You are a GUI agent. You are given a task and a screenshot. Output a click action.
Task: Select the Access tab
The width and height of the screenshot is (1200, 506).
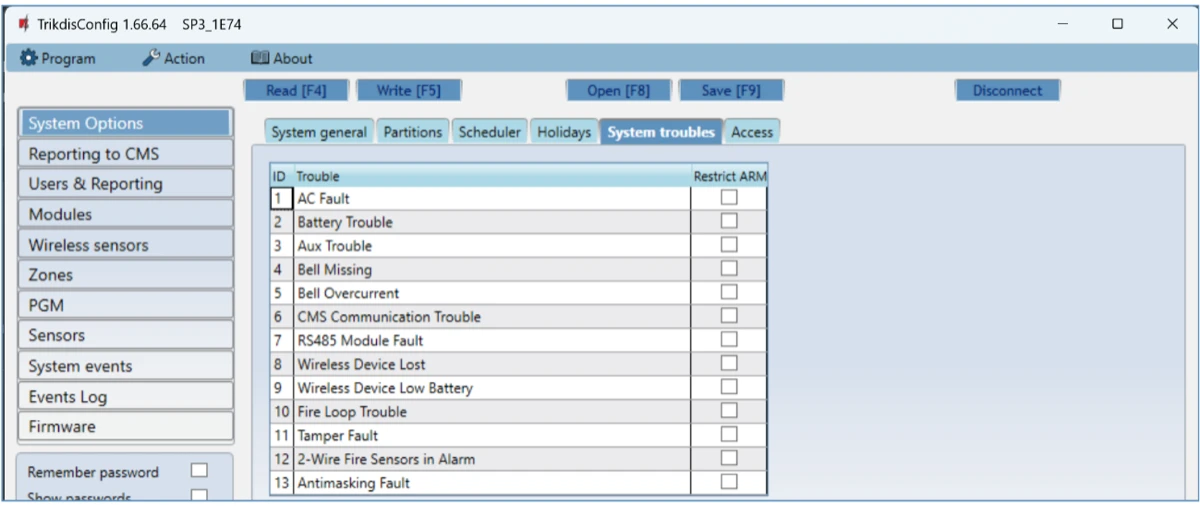coord(751,132)
